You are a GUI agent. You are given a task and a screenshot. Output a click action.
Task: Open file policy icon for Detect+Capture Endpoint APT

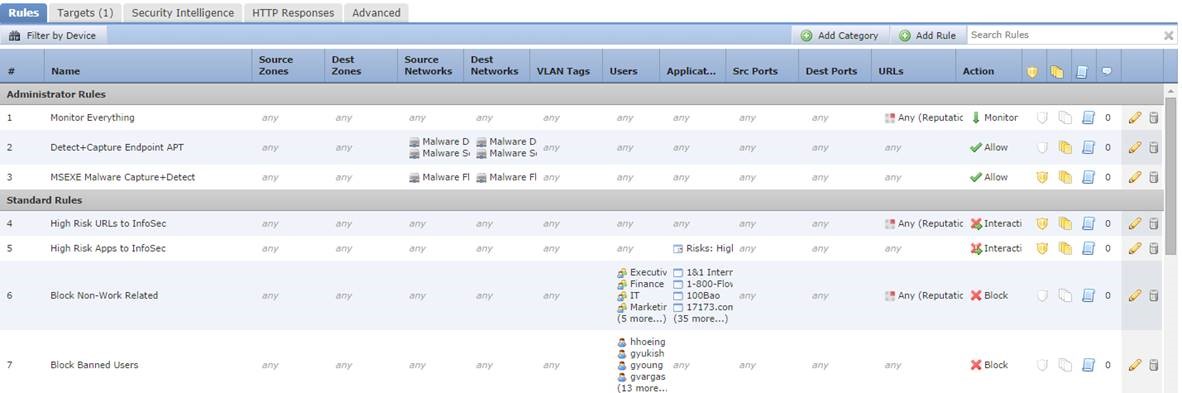[1065, 147]
